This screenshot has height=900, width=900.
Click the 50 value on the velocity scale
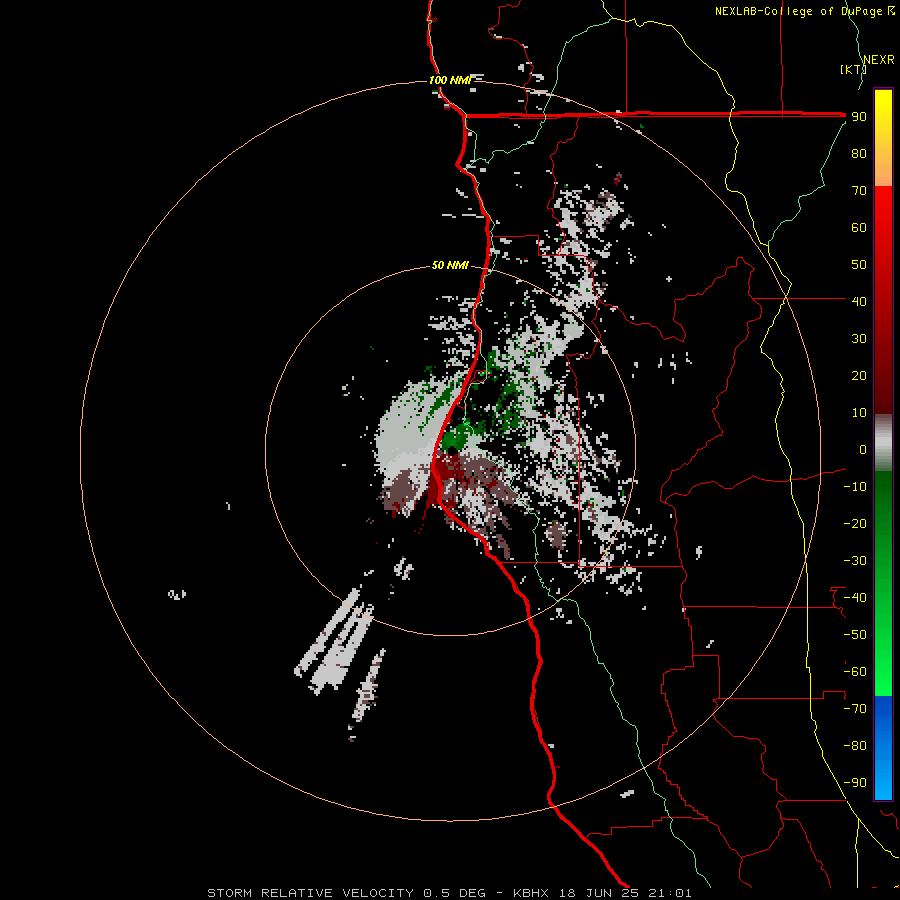[x=859, y=265]
